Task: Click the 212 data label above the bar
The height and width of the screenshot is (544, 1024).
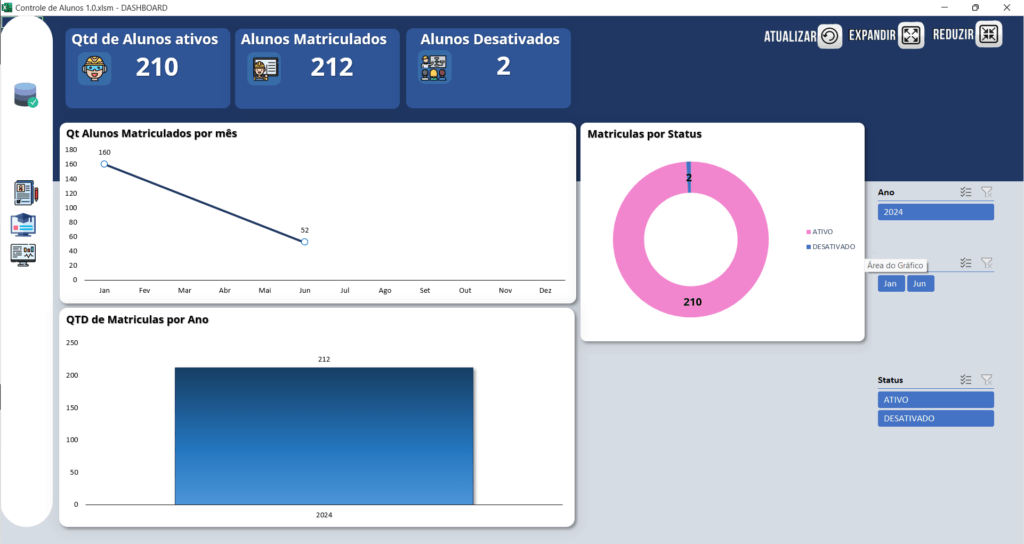Action: 324,359
